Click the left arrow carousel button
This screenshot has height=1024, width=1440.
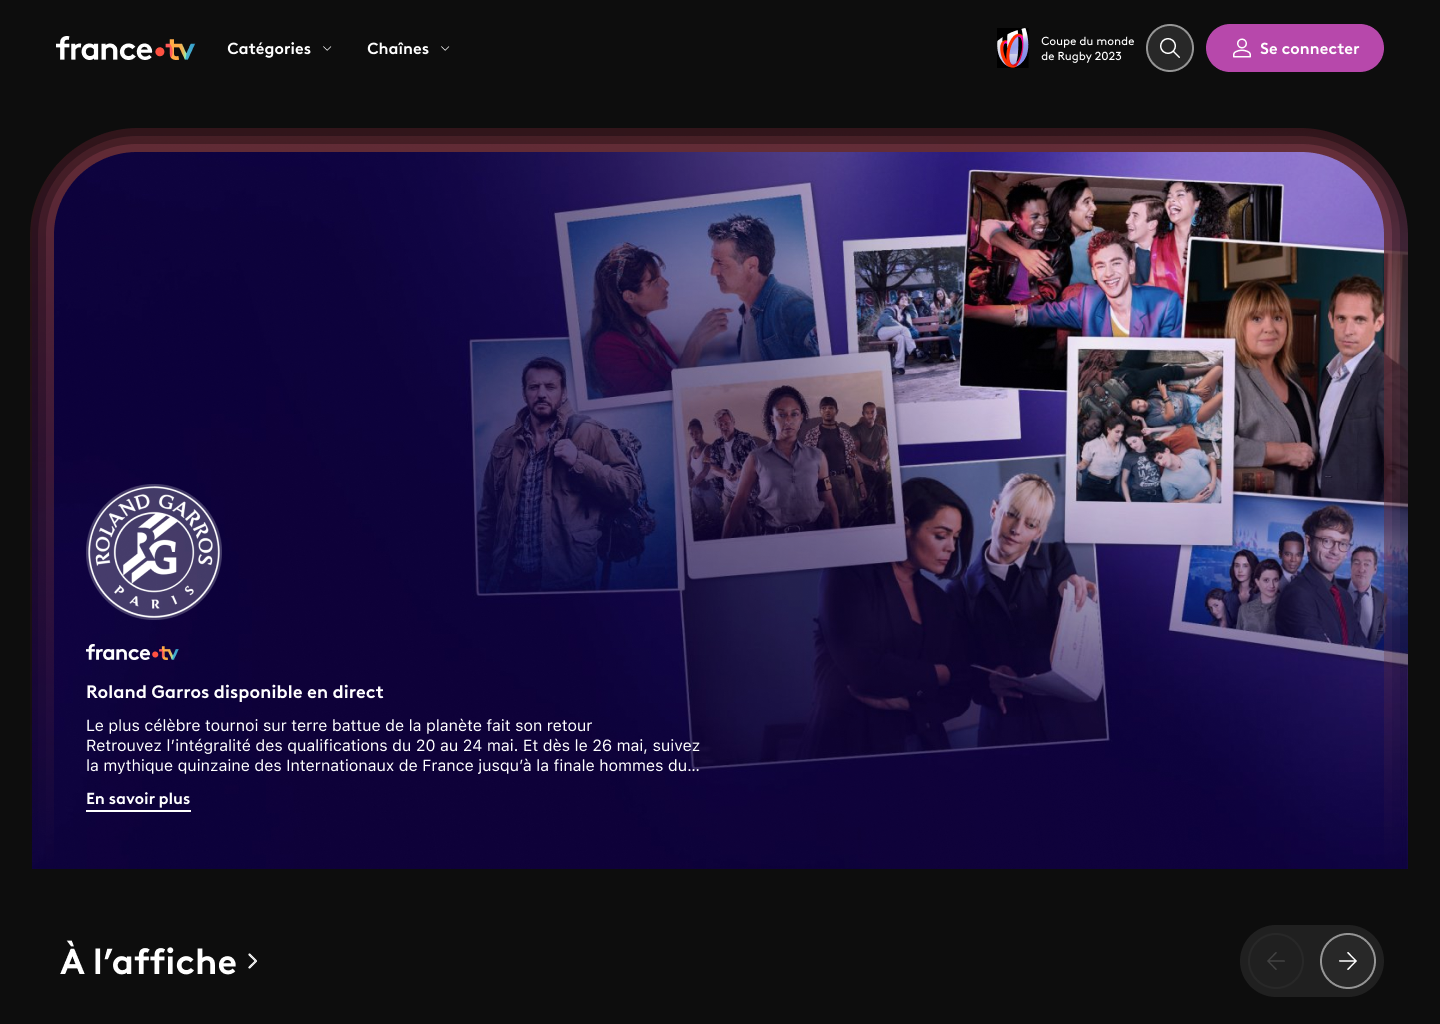[x=1276, y=961]
